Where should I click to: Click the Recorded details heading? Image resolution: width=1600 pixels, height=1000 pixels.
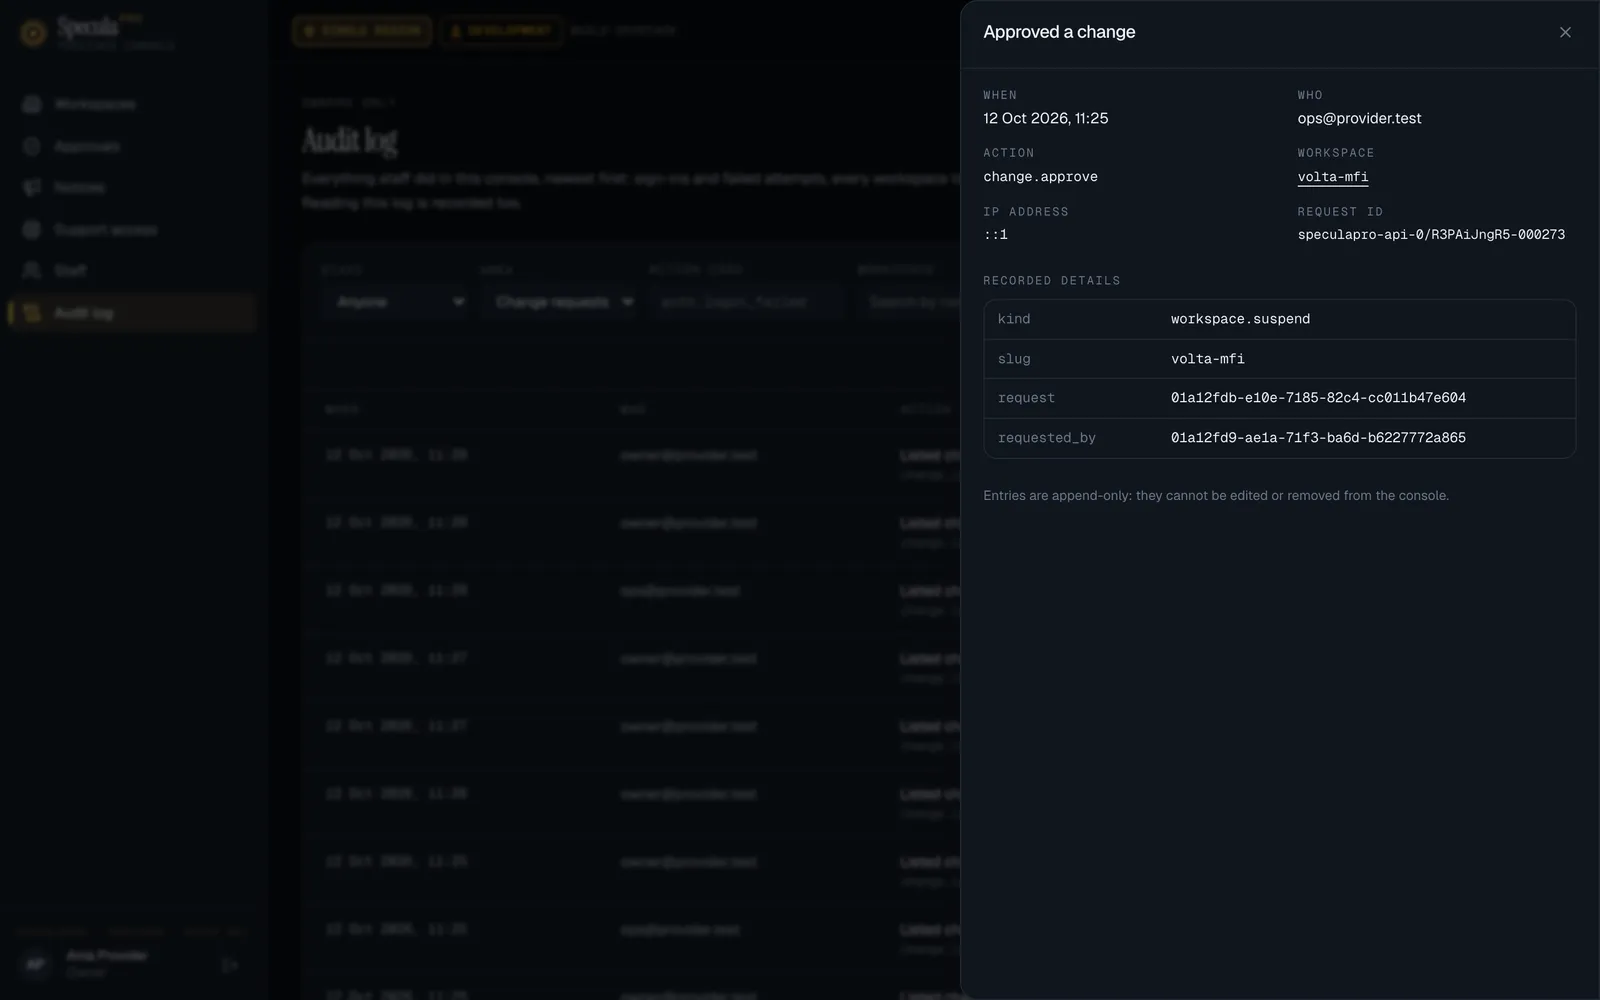point(1051,281)
